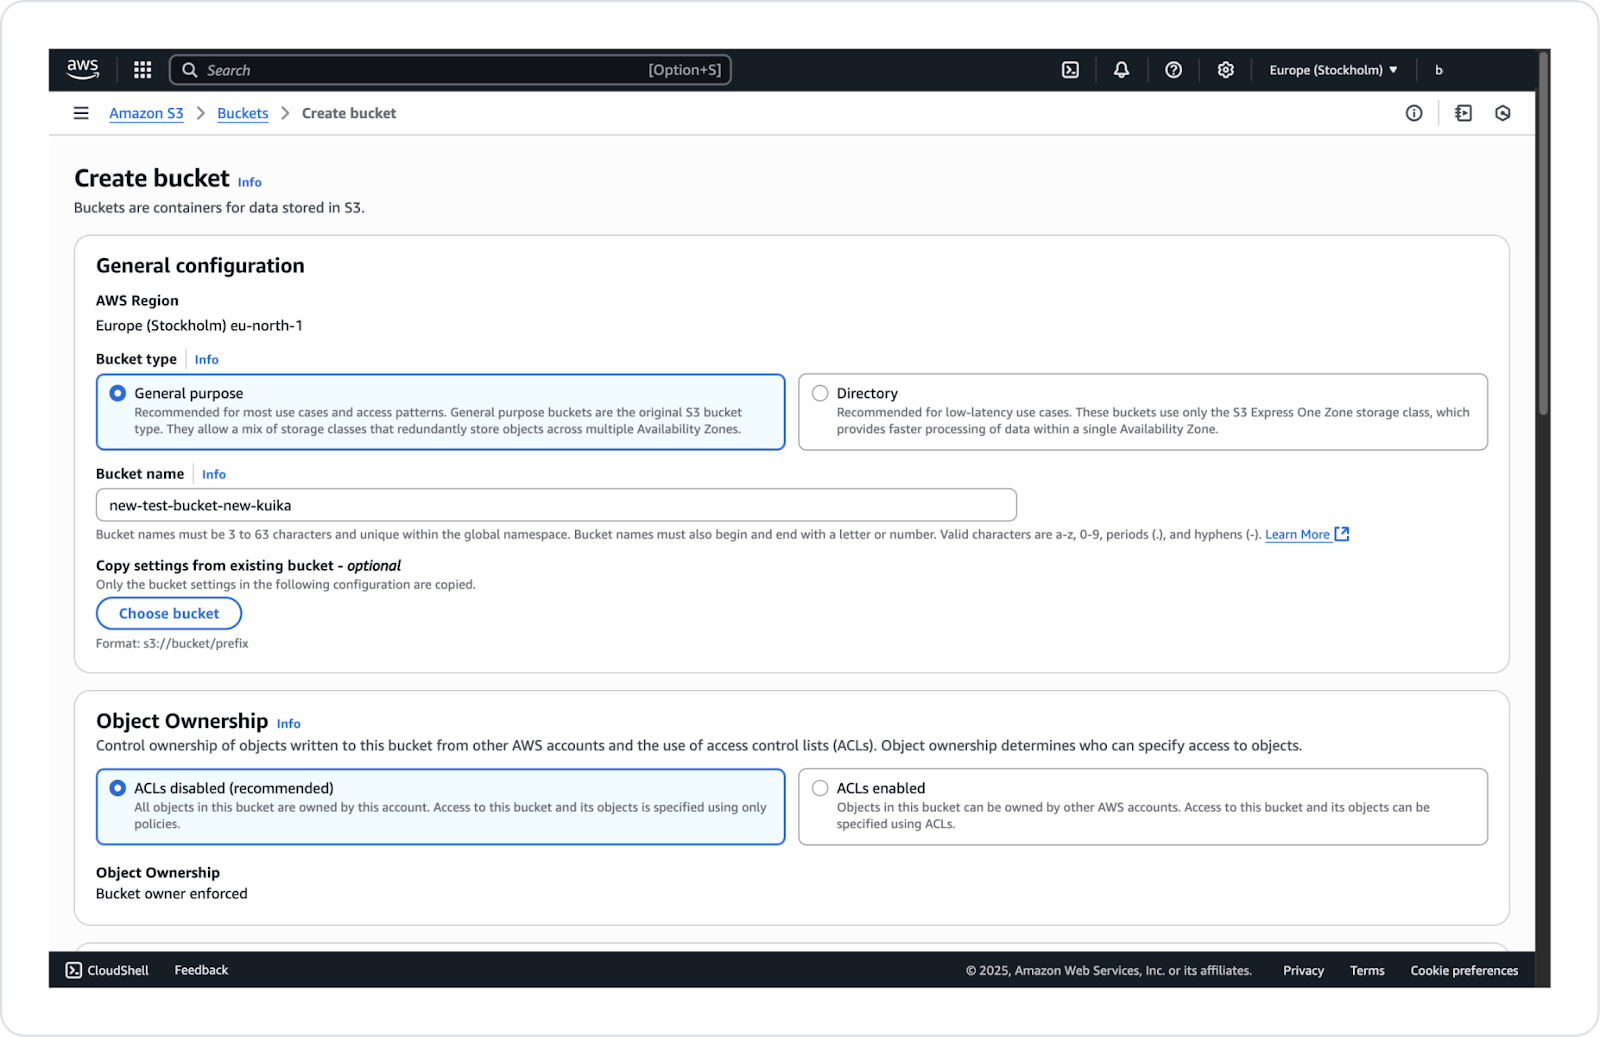
Task: Focus the bucket name input field
Action: [x=556, y=505]
